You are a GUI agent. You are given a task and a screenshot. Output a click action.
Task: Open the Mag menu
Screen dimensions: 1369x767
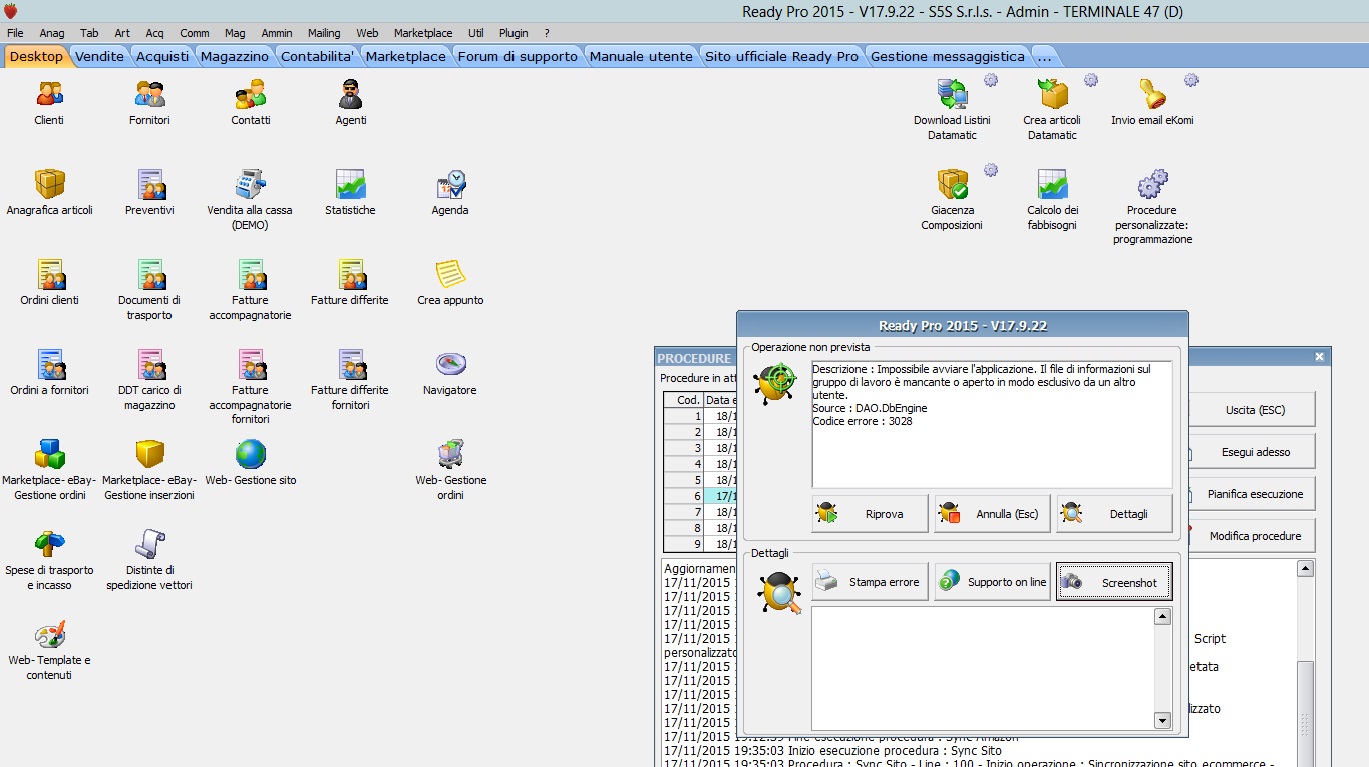[235, 33]
